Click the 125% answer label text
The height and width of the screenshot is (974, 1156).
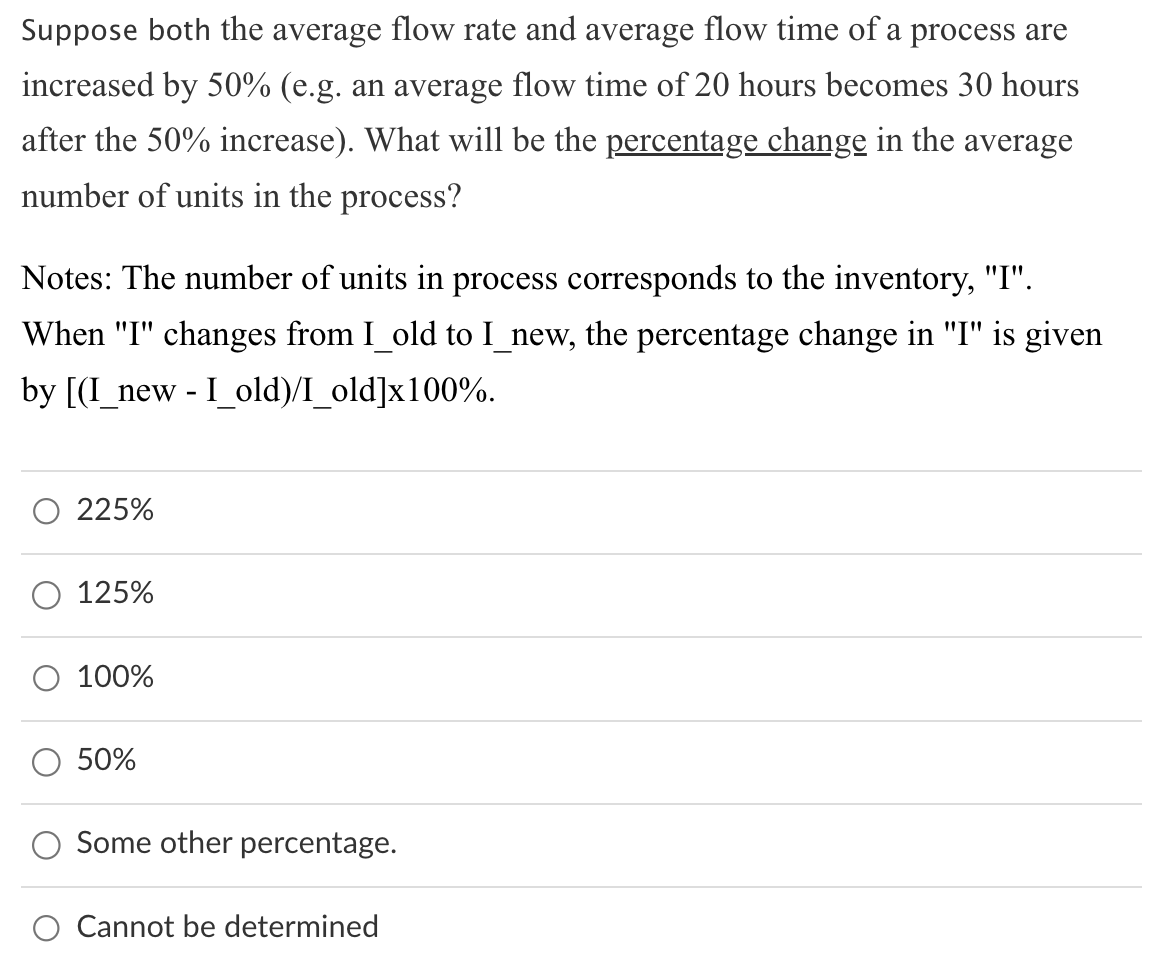114,595
